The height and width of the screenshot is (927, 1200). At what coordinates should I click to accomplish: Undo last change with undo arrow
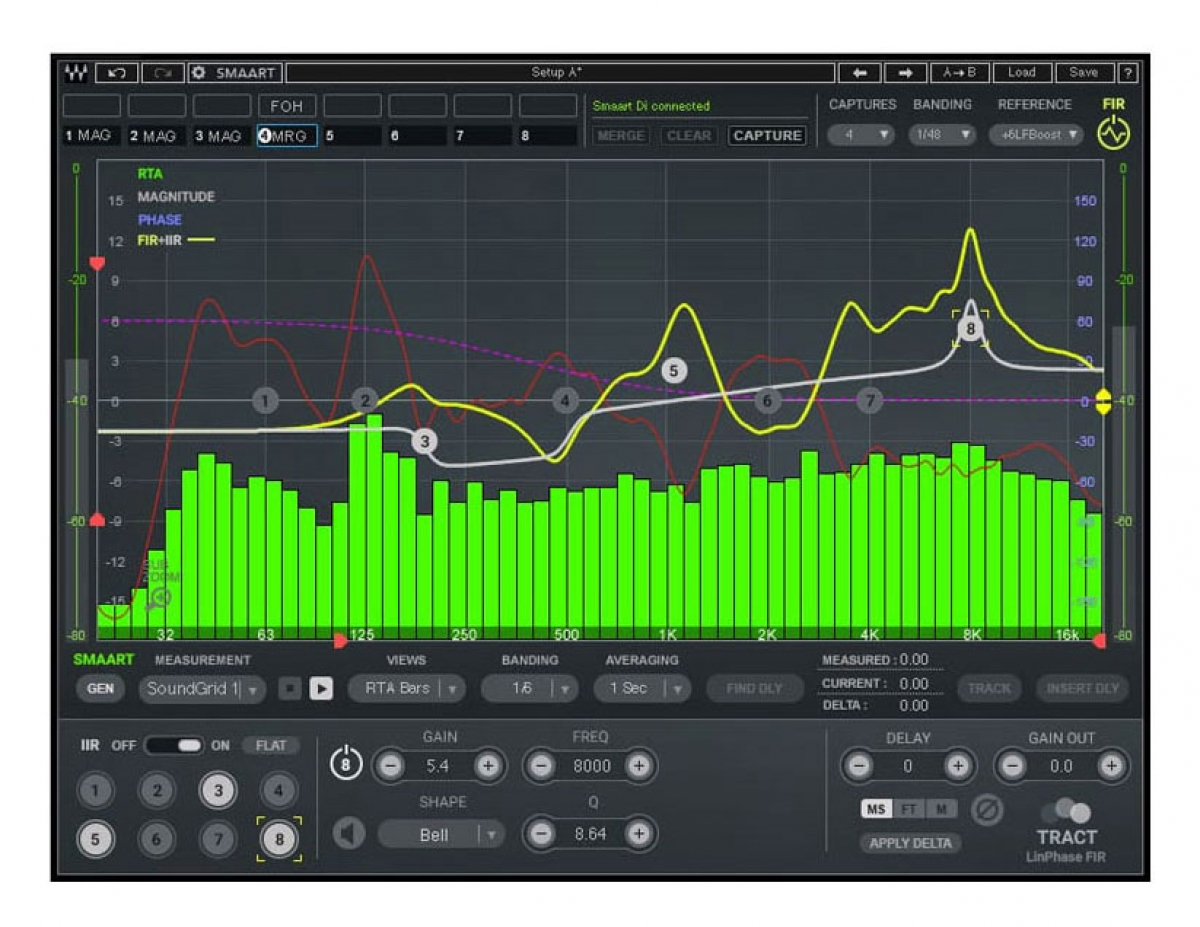coord(117,73)
